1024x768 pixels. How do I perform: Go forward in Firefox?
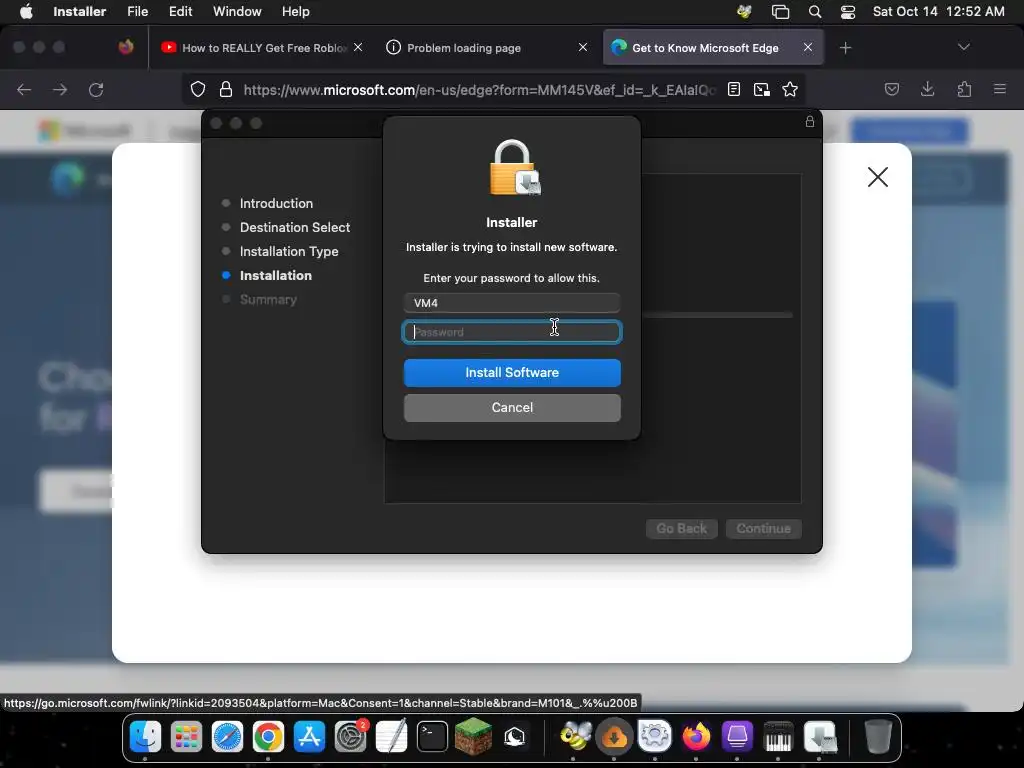pyautogui.click(x=60, y=89)
